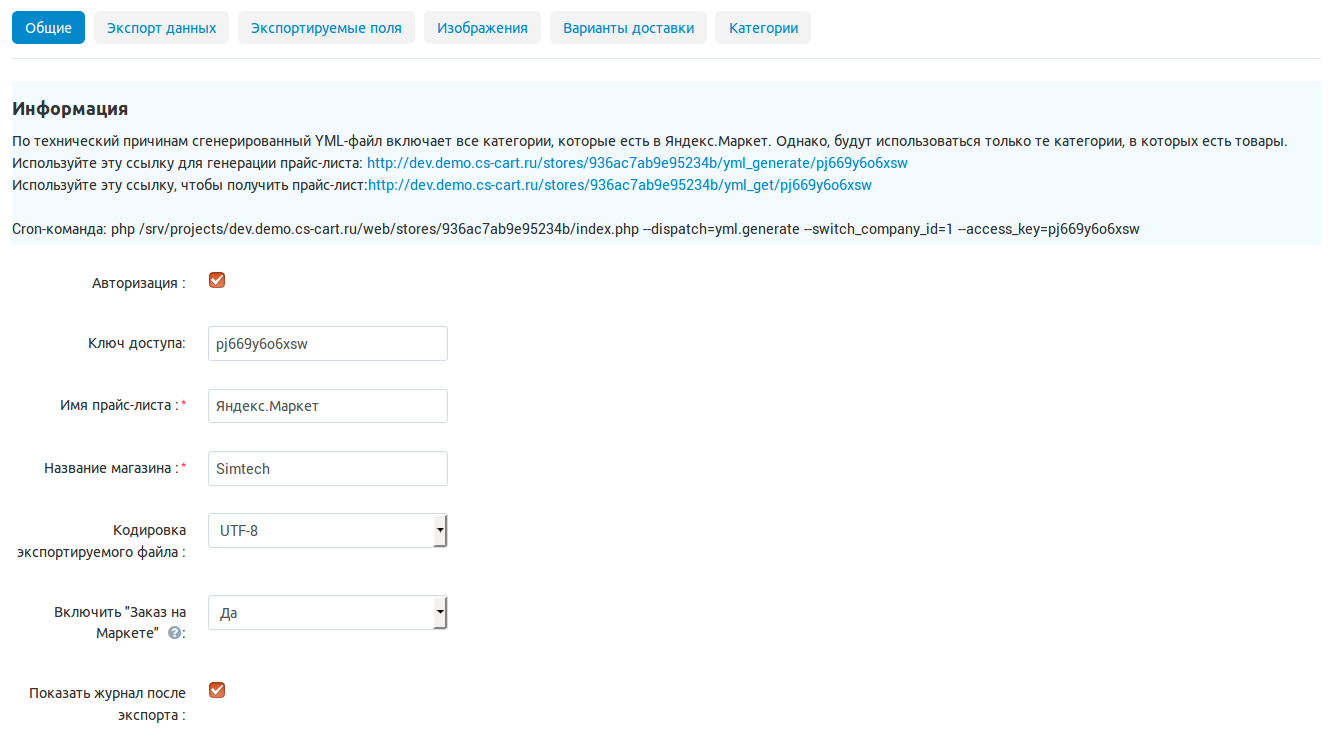Viewport: 1330px width, 730px height.
Task: Select the Варианты доставки tab
Action: pos(628,28)
